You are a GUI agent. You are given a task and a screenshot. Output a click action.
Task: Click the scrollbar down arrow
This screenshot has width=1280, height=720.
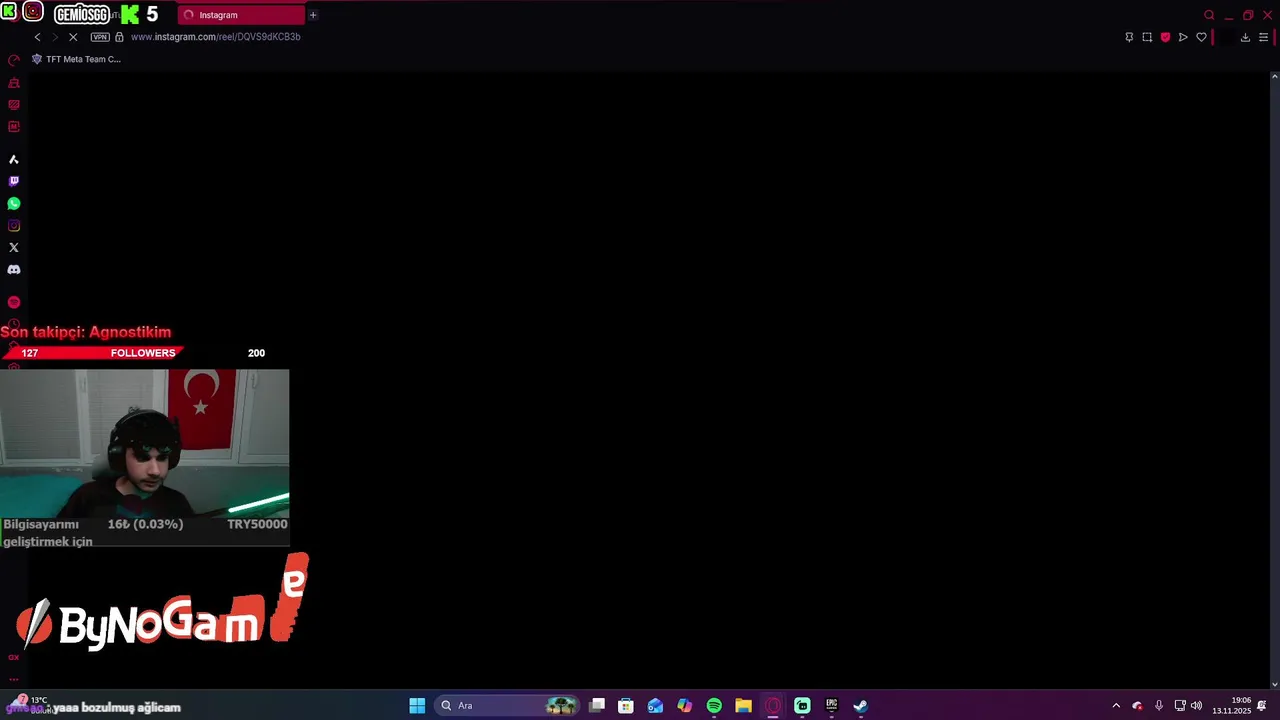(1274, 684)
